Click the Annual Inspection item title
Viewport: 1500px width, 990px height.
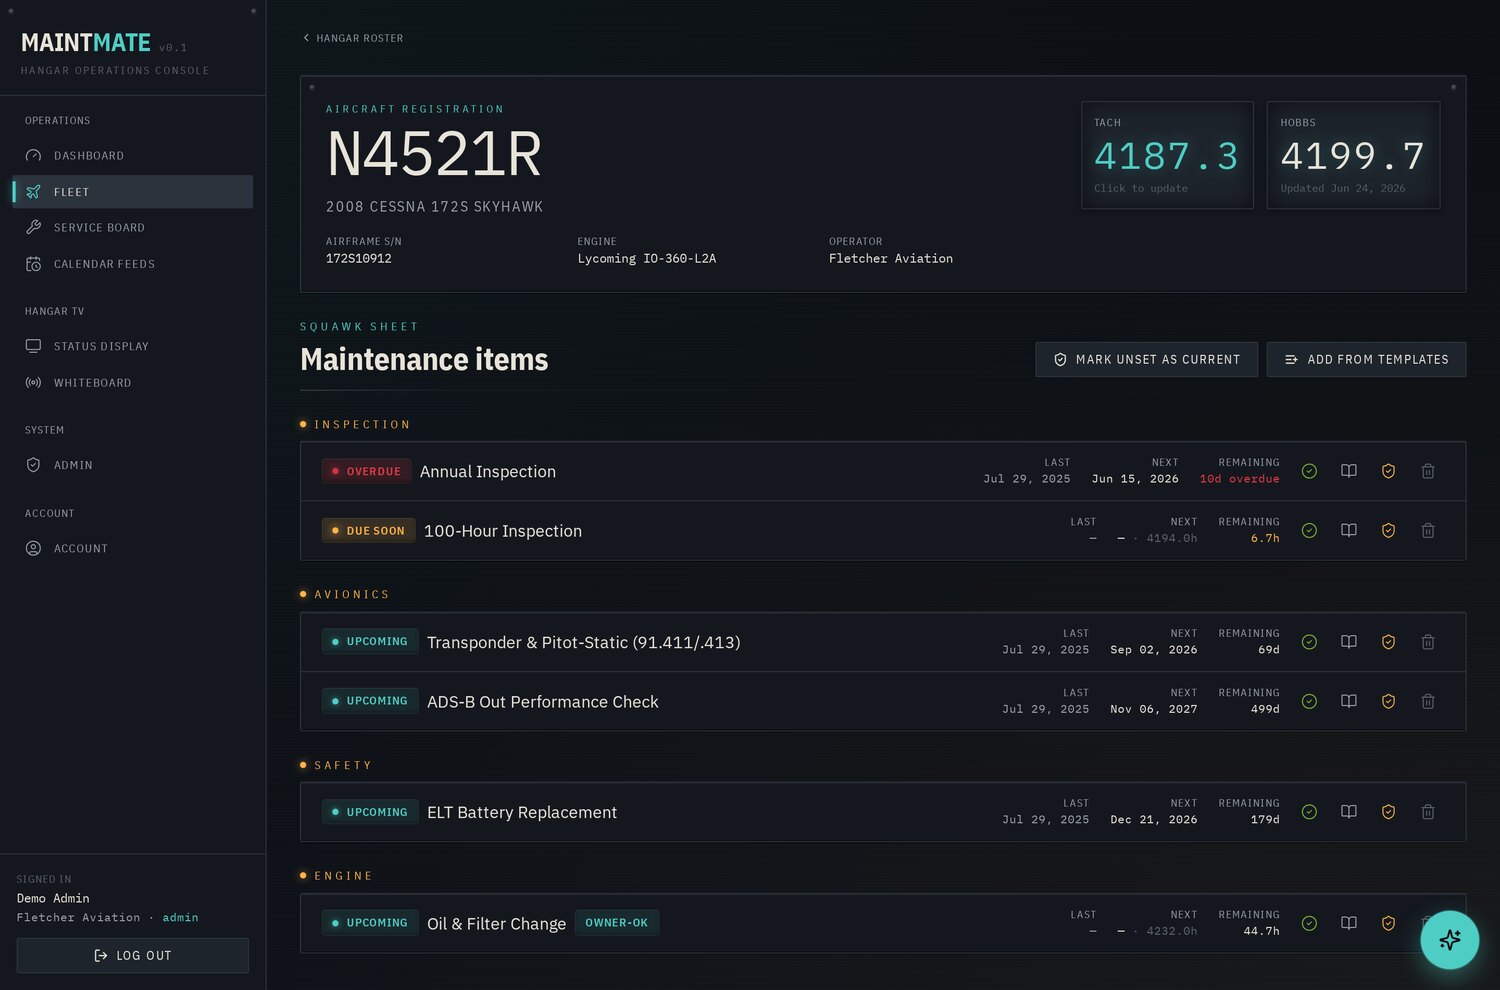click(x=488, y=471)
